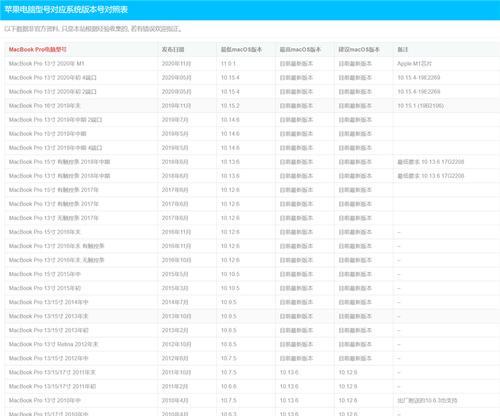Image resolution: width=500 pixels, height=416 pixels.
Task: Select MacBook Pro 13寸 Retina 2012年末 model name
Action: tap(53, 344)
